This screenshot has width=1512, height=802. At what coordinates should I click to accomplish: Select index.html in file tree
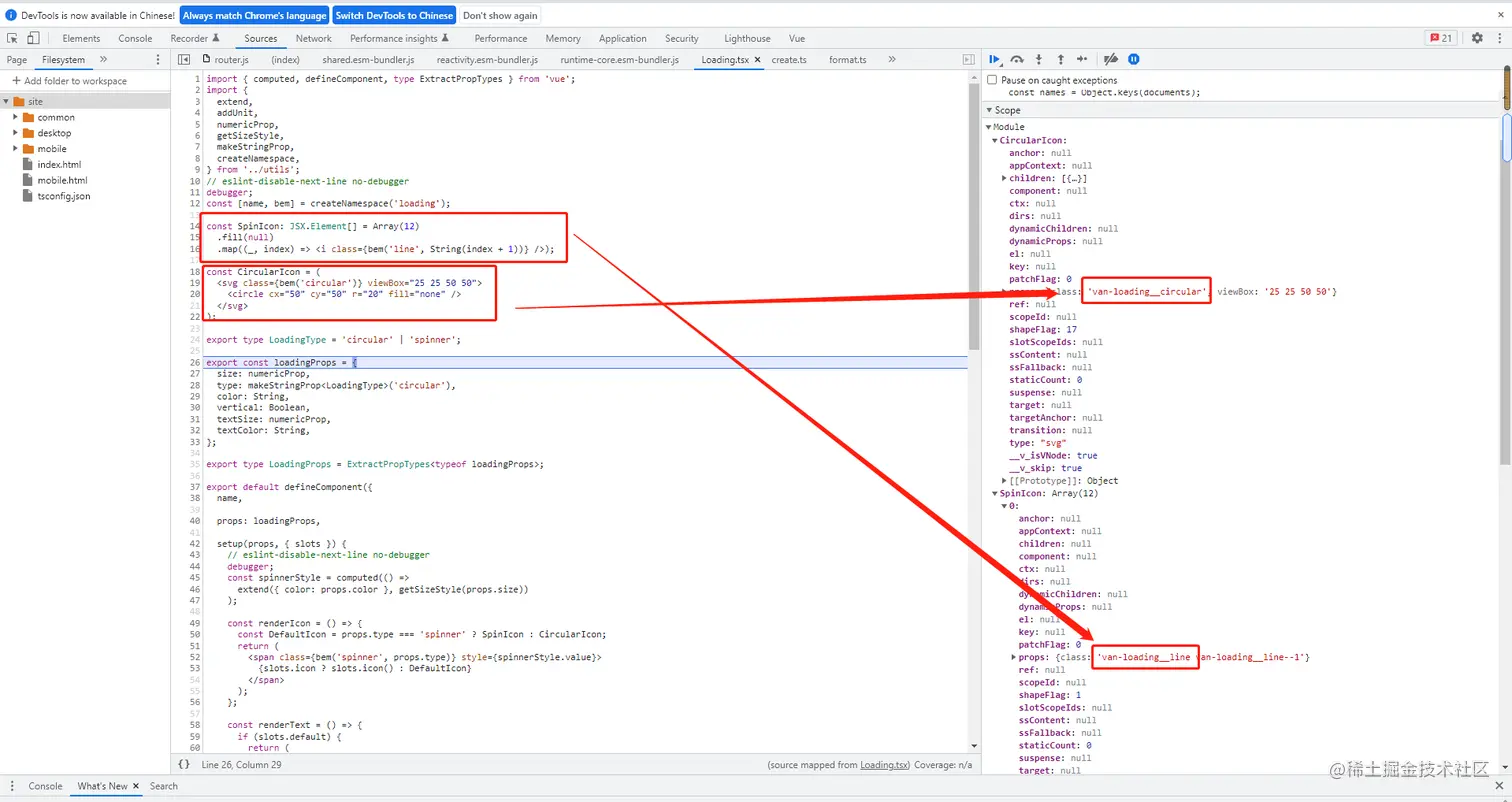59,165
